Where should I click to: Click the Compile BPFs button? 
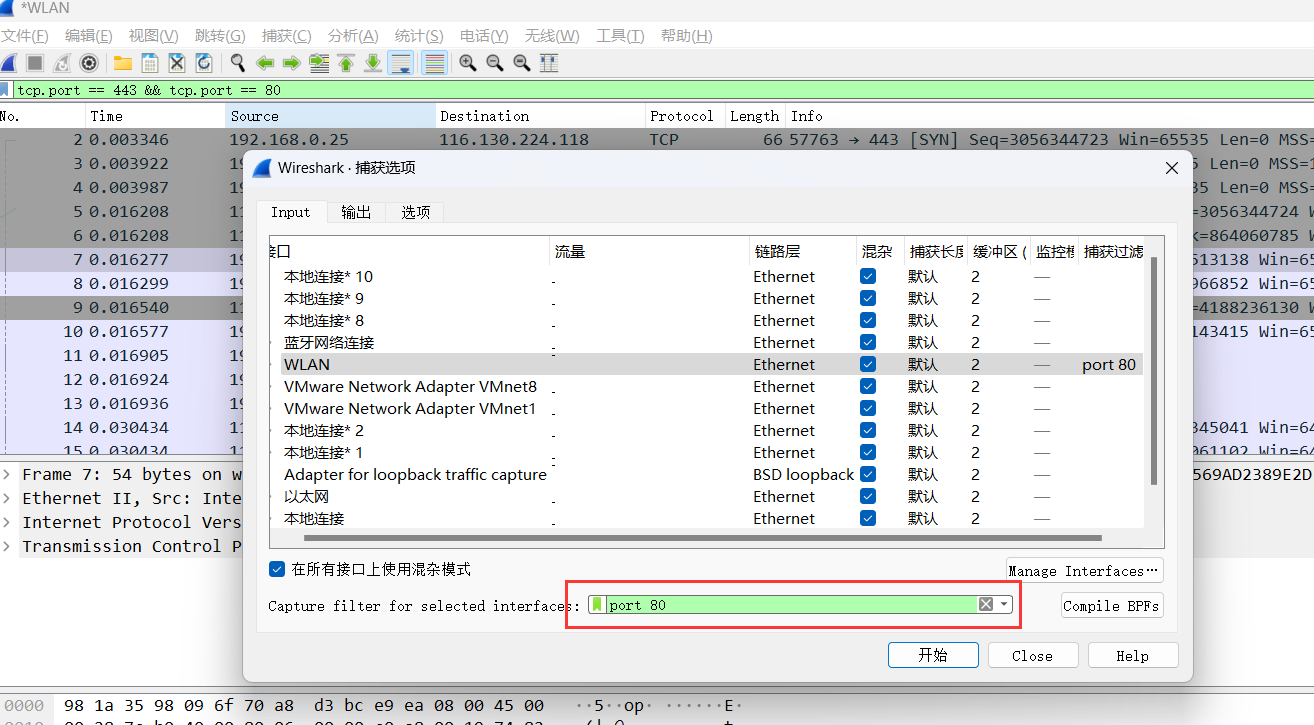tap(1112, 605)
